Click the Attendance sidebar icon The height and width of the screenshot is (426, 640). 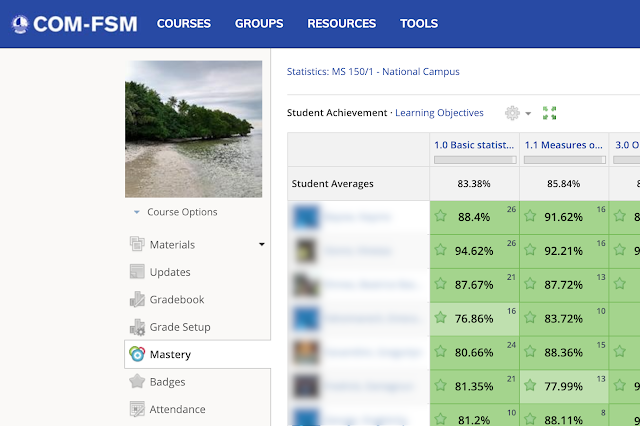(137, 409)
